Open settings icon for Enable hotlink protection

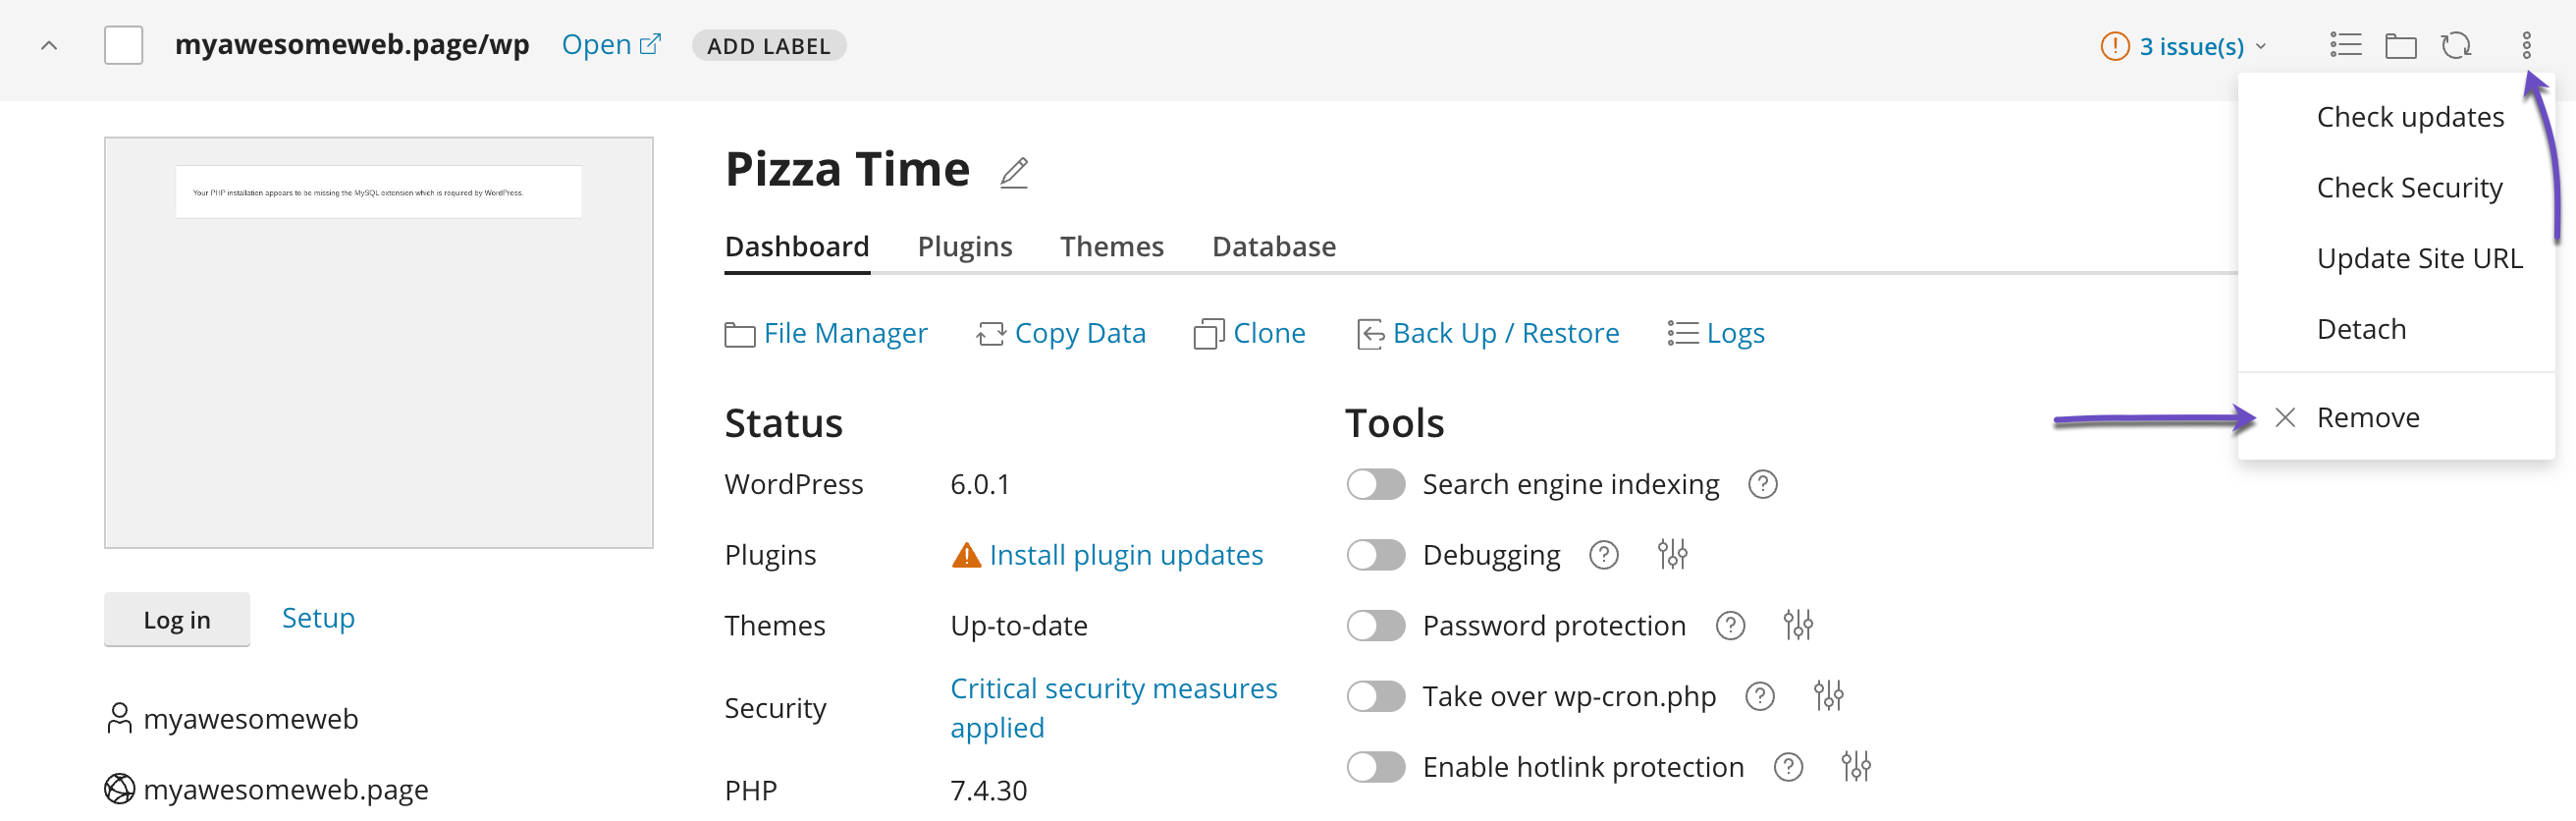pos(1855,767)
